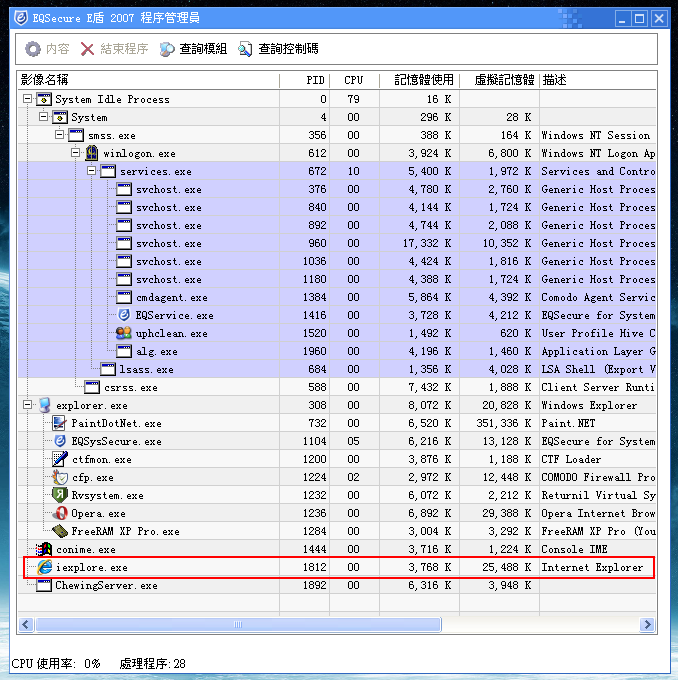Collapse the smss.exe tree node
The height and width of the screenshot is (680, 678).
click(x=59, y=135)
